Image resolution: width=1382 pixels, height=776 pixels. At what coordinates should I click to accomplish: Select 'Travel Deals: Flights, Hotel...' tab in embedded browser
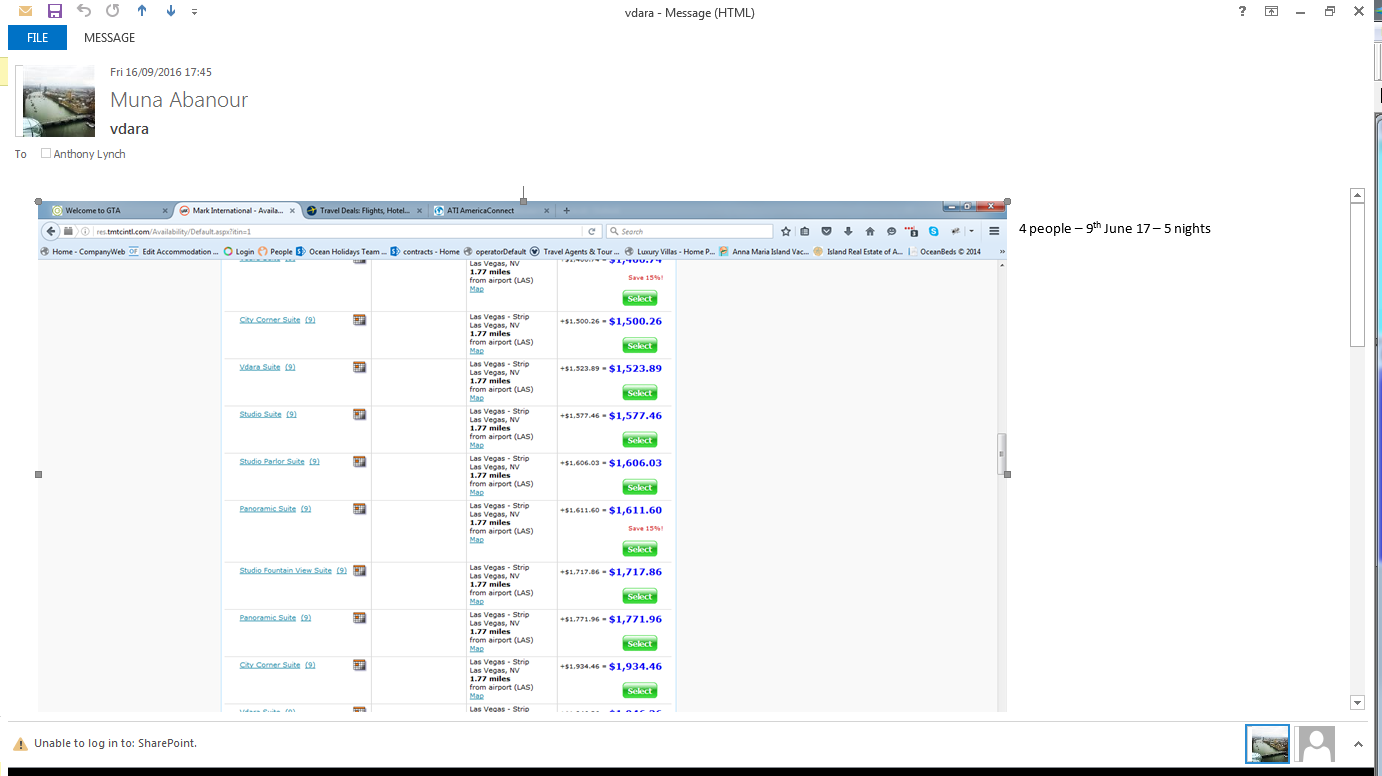(x=366, y=211)
